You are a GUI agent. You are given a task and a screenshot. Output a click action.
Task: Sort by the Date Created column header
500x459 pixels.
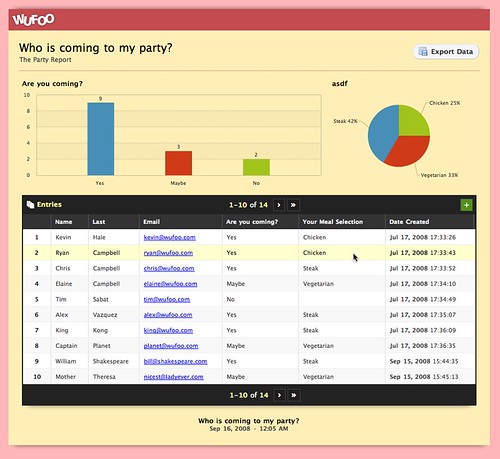click(409, 222)
